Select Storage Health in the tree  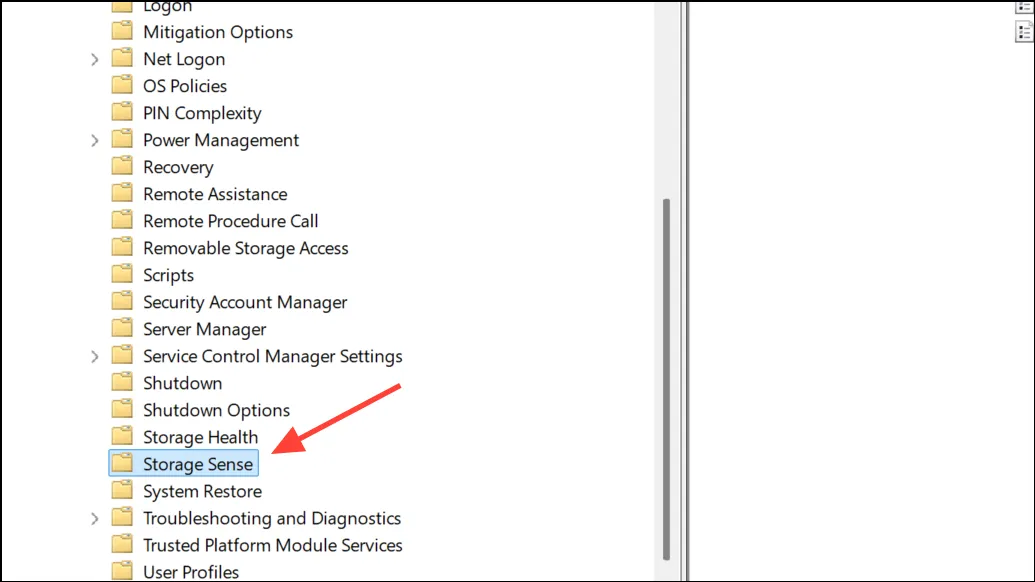click(x=200, y=437)
